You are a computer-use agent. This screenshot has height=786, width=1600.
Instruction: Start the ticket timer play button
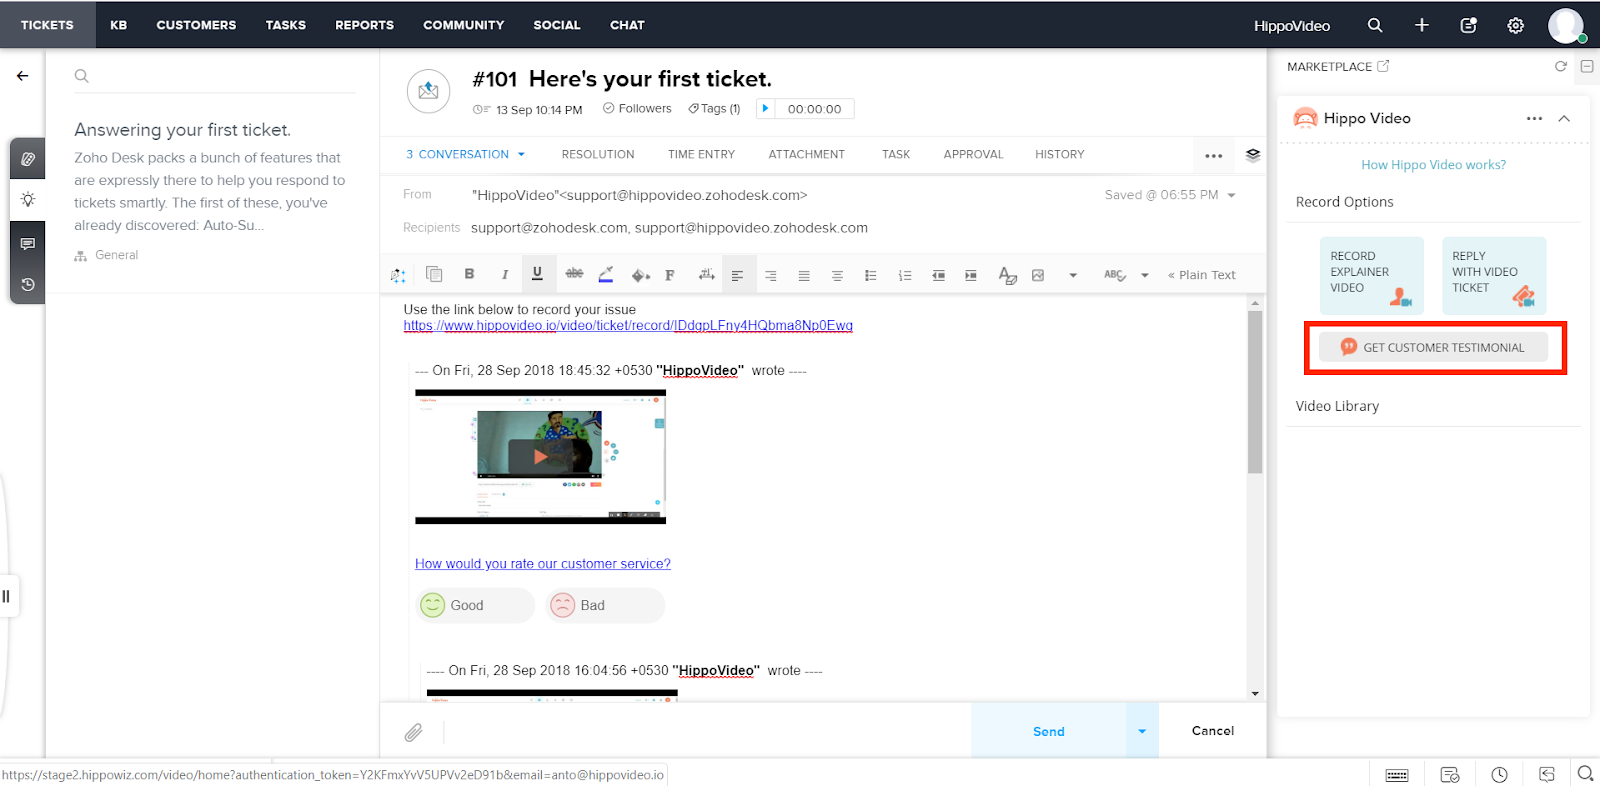pyautogui.click(x=765, y=108)
